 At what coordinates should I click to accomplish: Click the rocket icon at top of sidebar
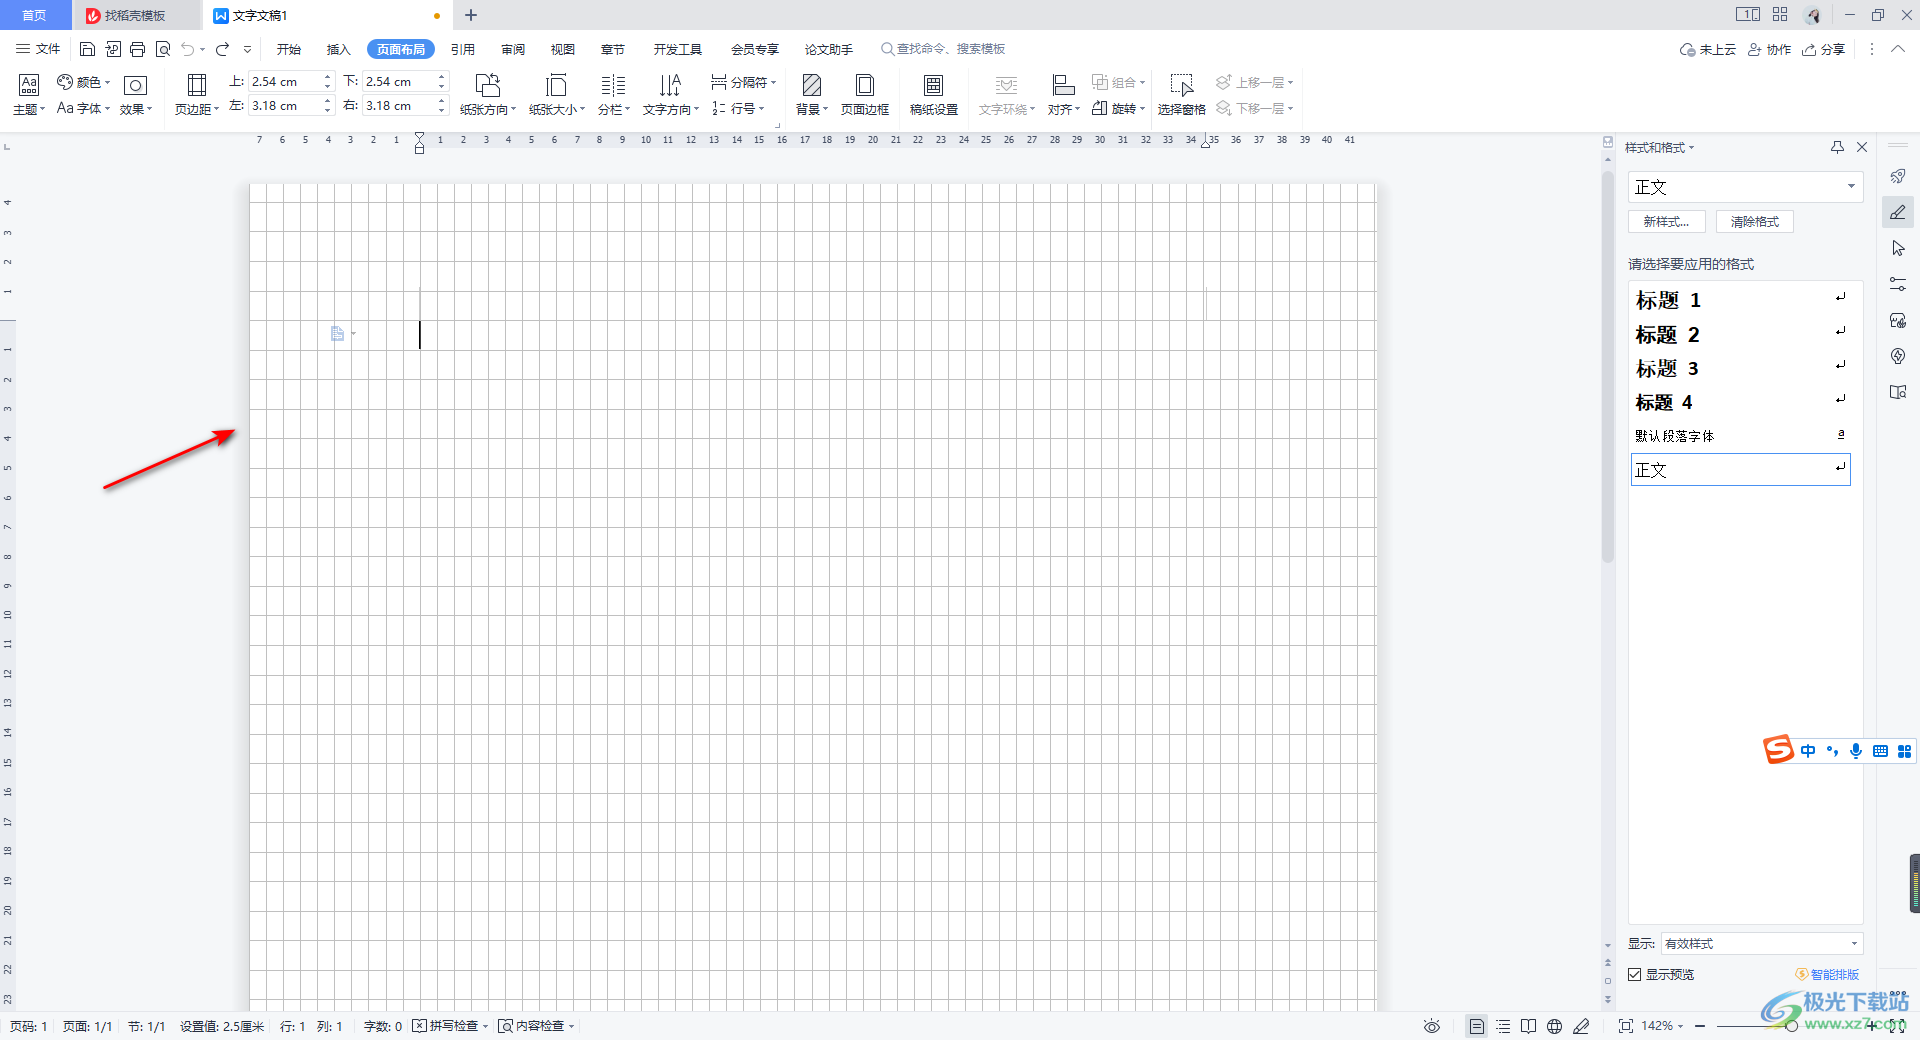[x=1898, y=176]
